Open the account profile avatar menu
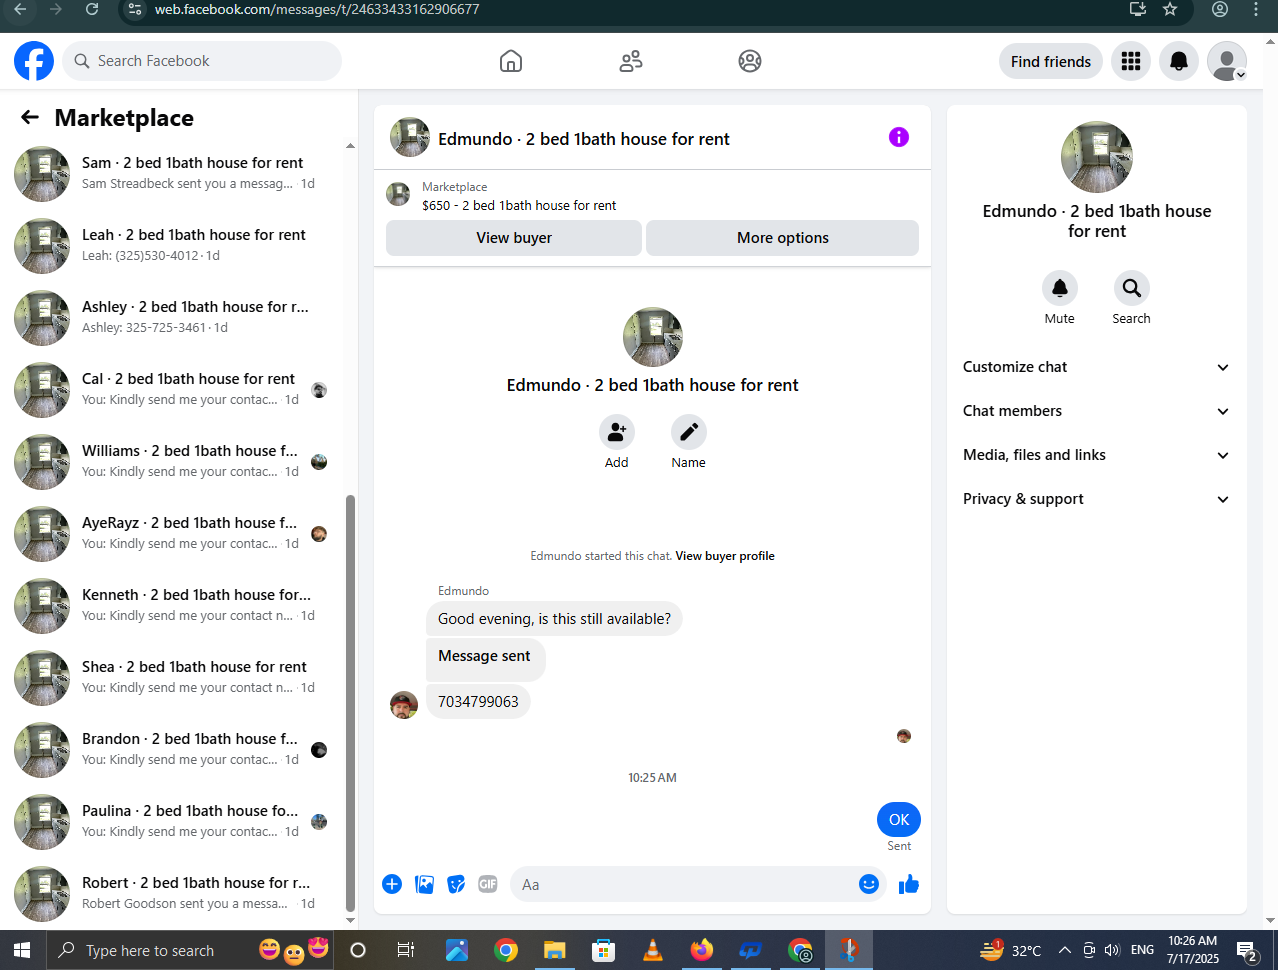The image size is (1278, 970). pyautogui.click(x=1227, y=61)
